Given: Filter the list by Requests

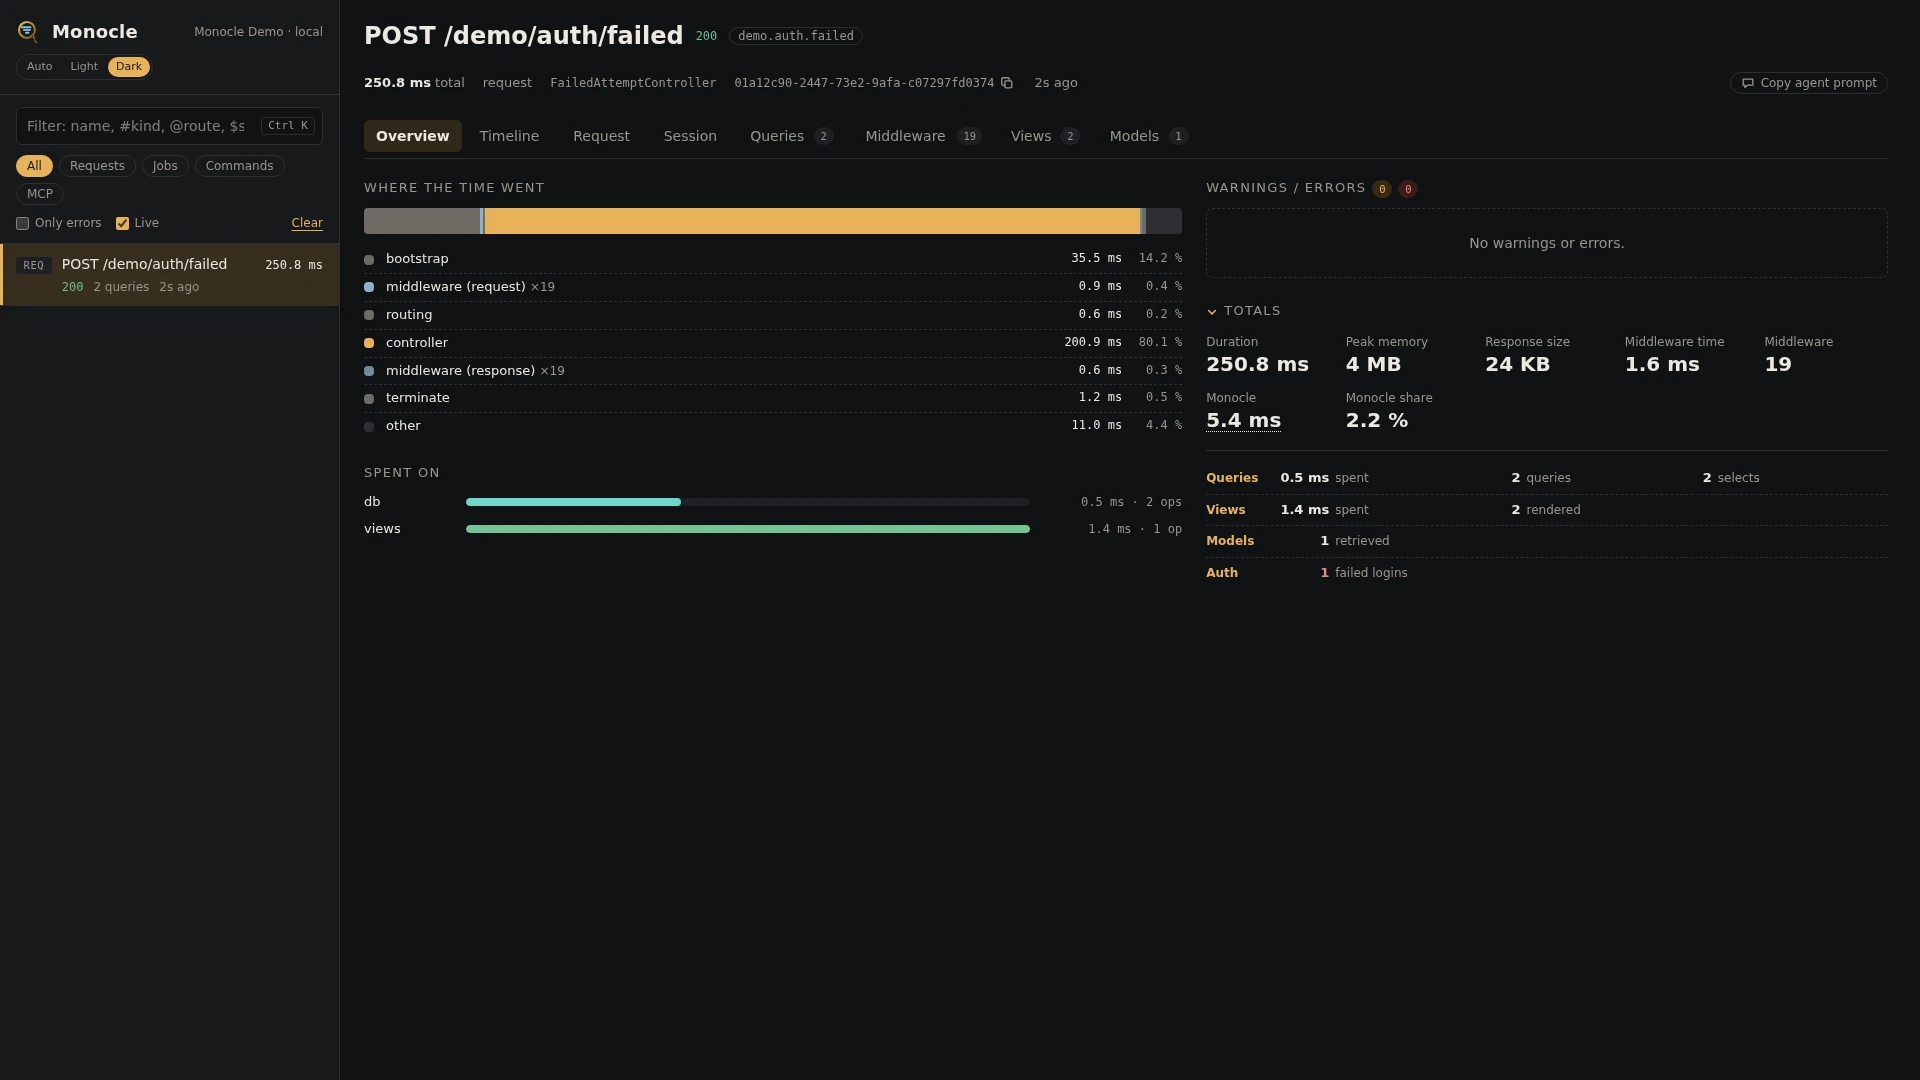Looking at the screenshot, I should (x=97, y=166).
